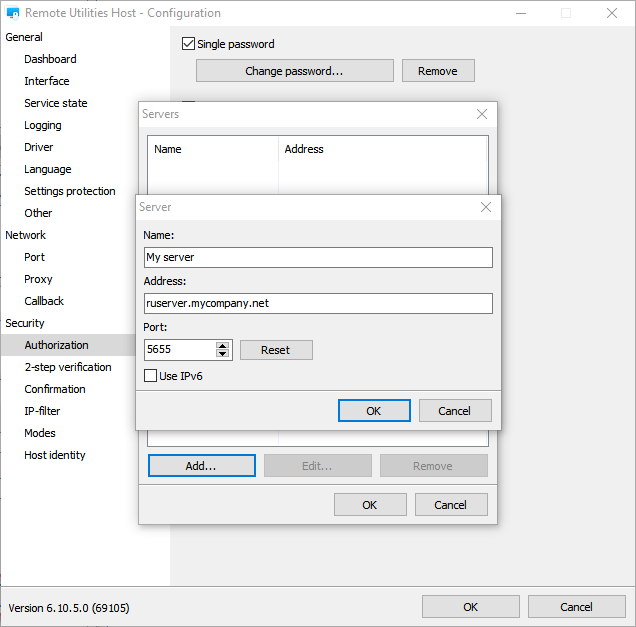636x627 pixels.
Task: Uncheck the Single password checkbox
Action: [x=188, y=44]
